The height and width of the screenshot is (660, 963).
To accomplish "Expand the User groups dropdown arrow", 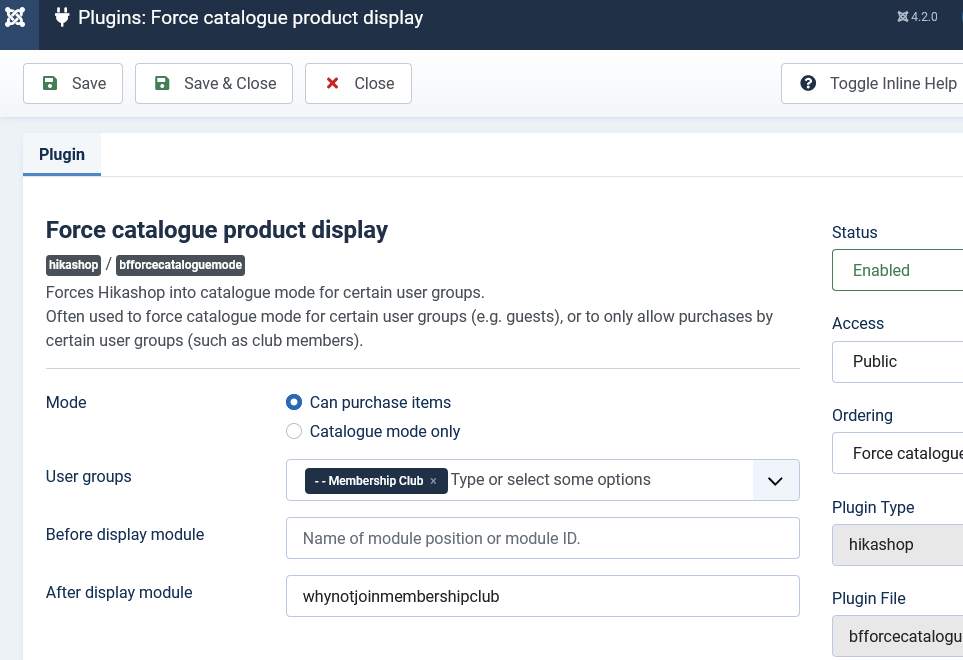I will (x=776, y=480).
